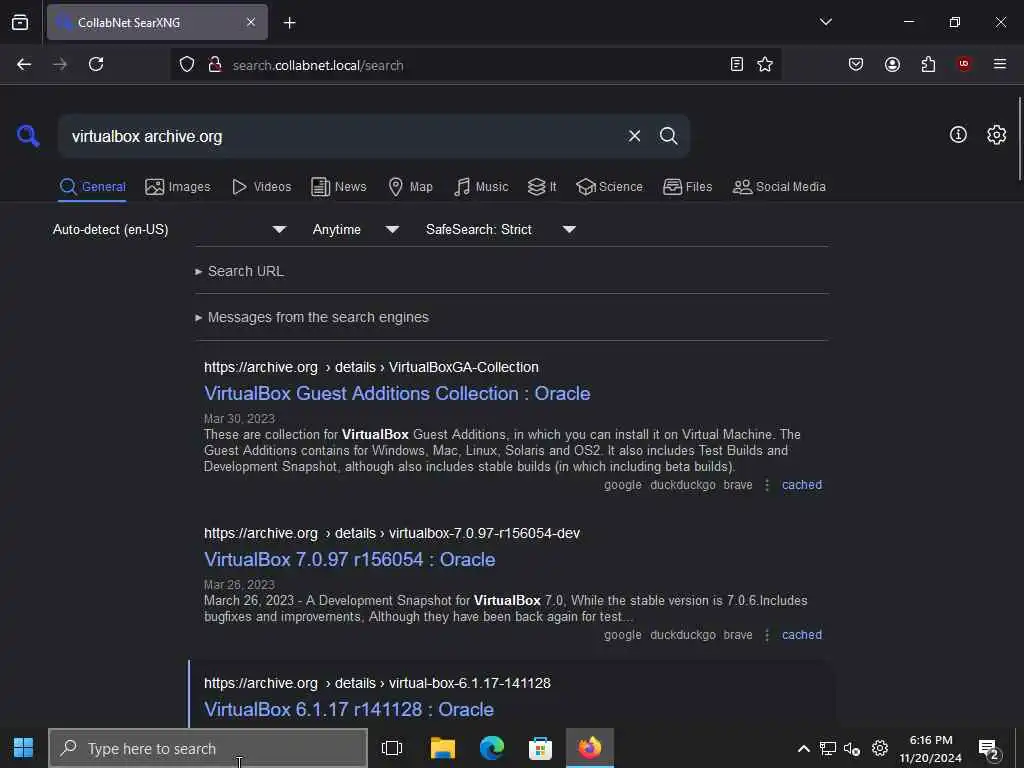Open tracking protection shield icon
This screenshot has height=768, width=1024.
(187, 65)
